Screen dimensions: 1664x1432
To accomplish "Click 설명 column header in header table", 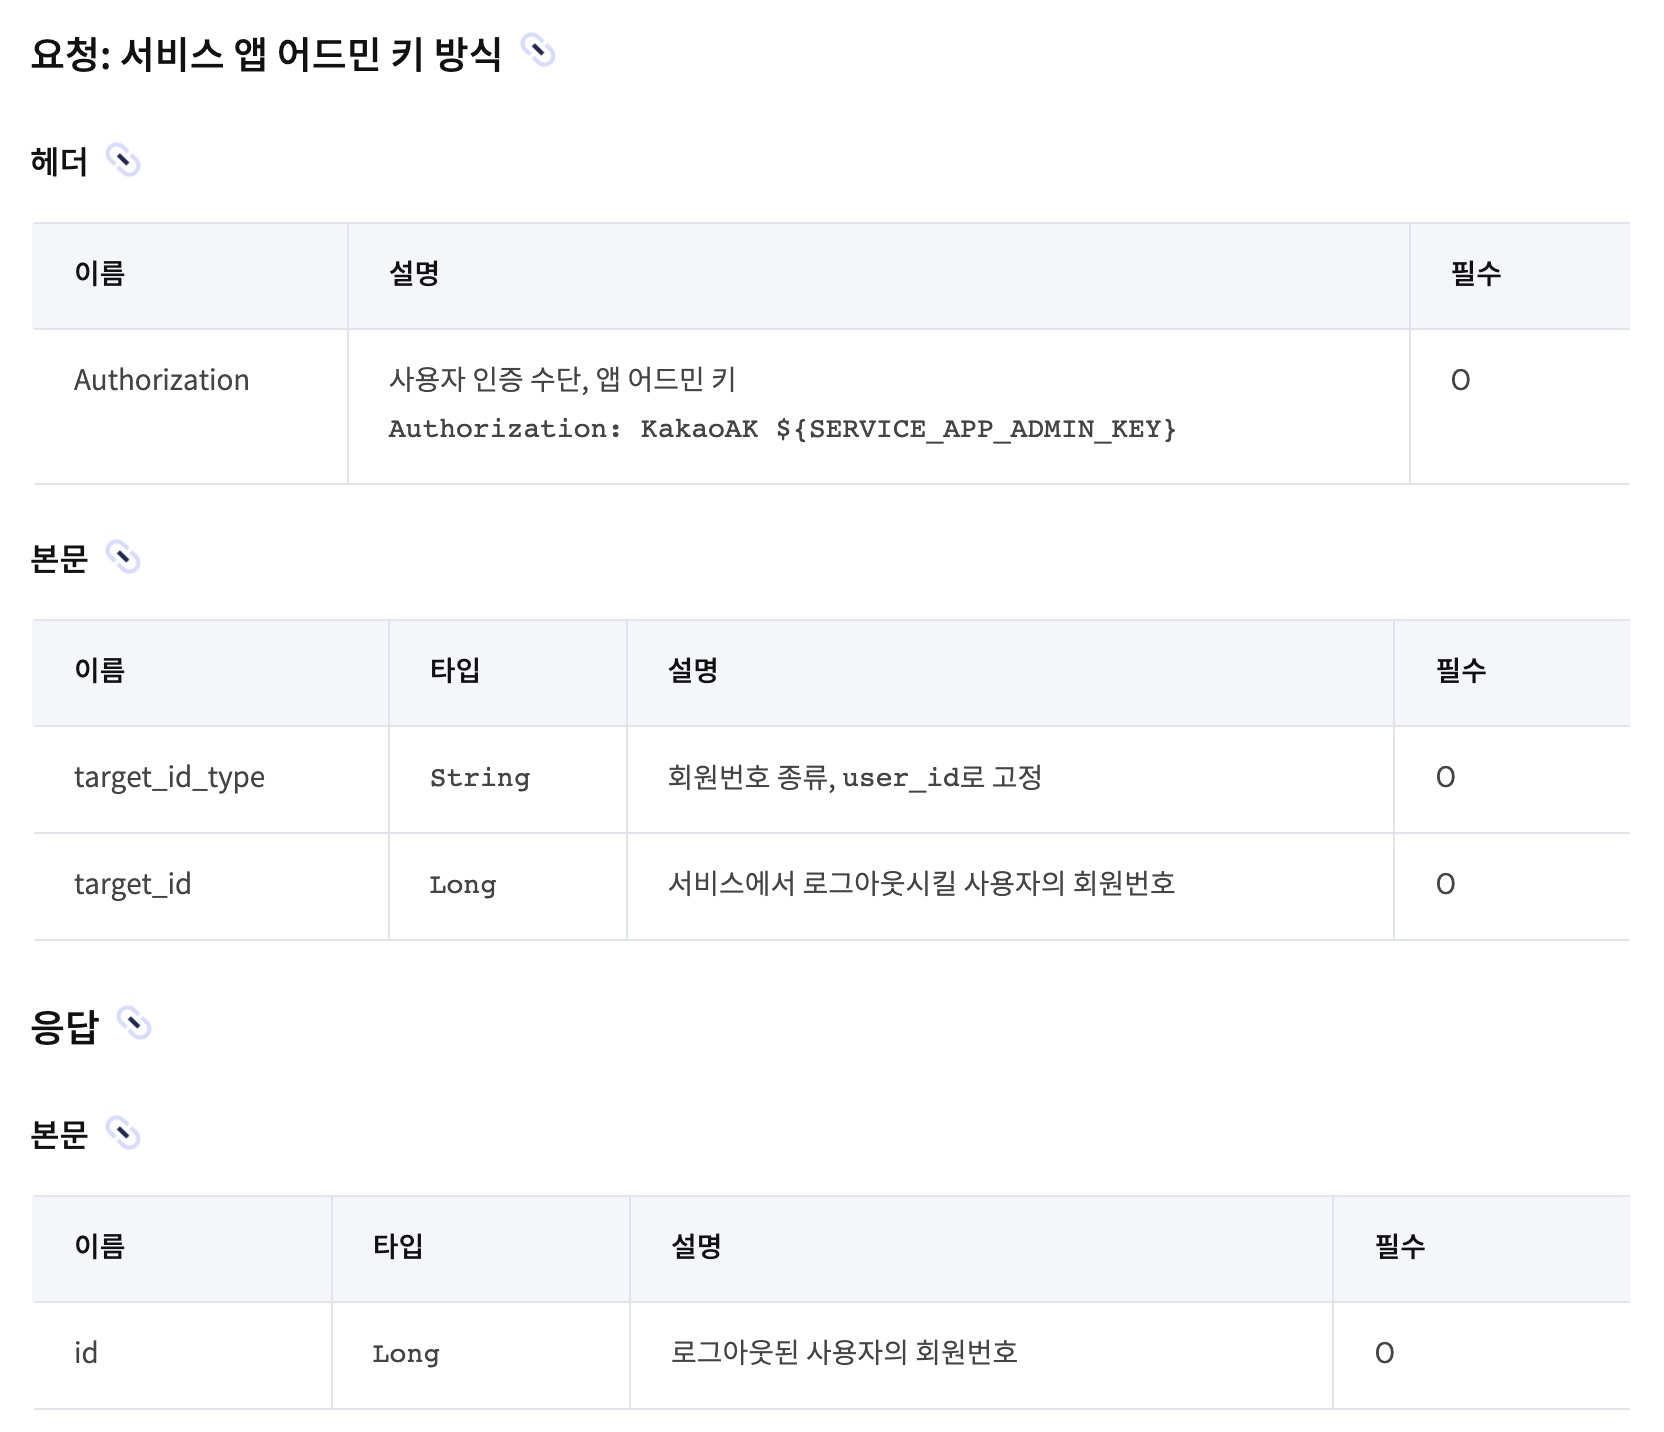I will pos(414,273).
